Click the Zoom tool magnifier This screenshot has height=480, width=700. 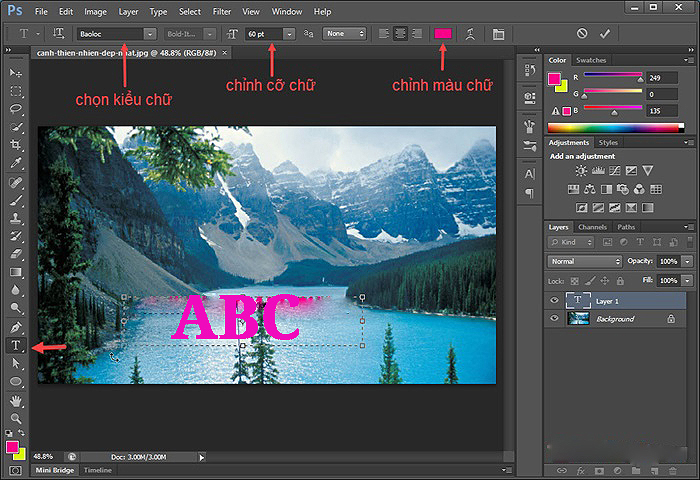pos(16,418)
